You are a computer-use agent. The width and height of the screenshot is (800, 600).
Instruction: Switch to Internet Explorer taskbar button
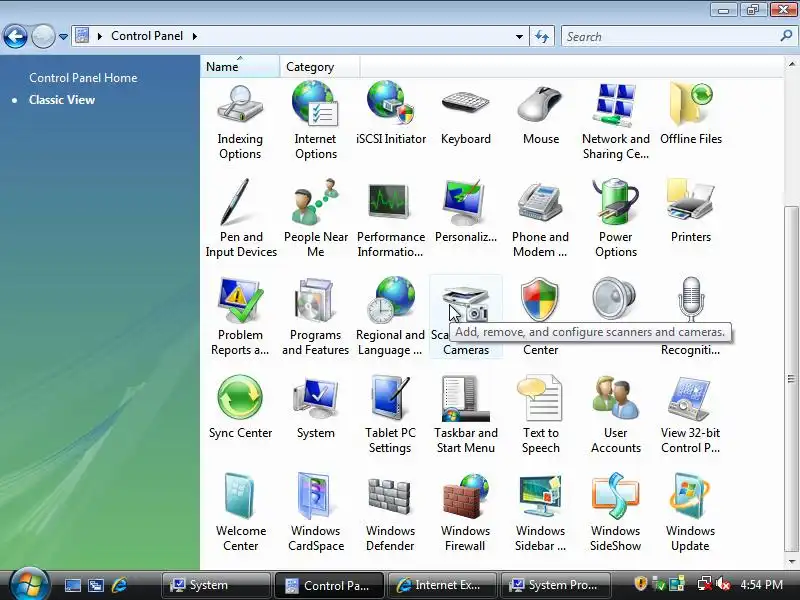click(442, 585)
